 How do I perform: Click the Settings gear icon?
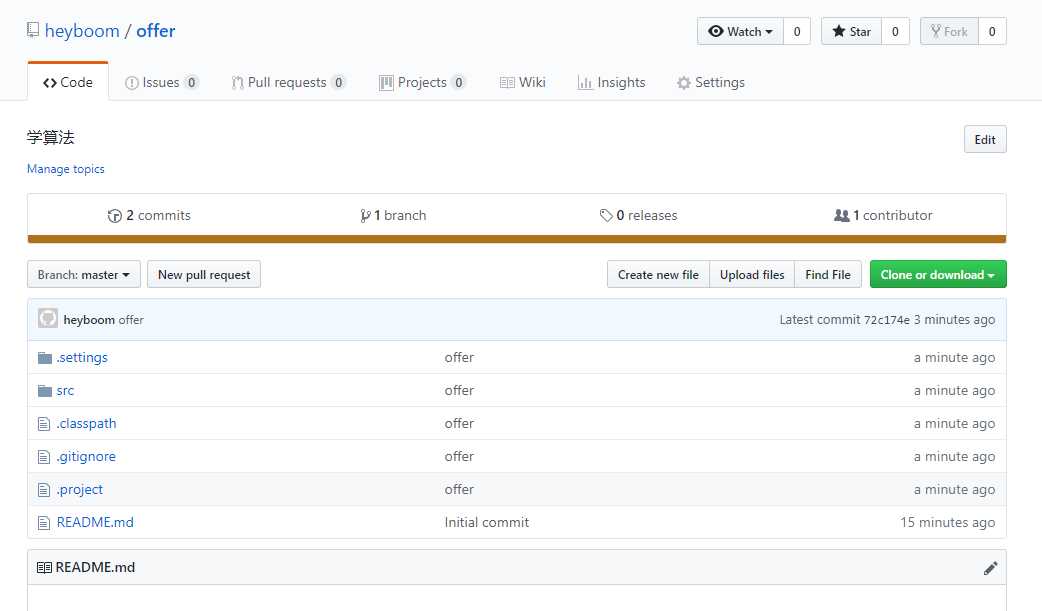coord(684,83)
